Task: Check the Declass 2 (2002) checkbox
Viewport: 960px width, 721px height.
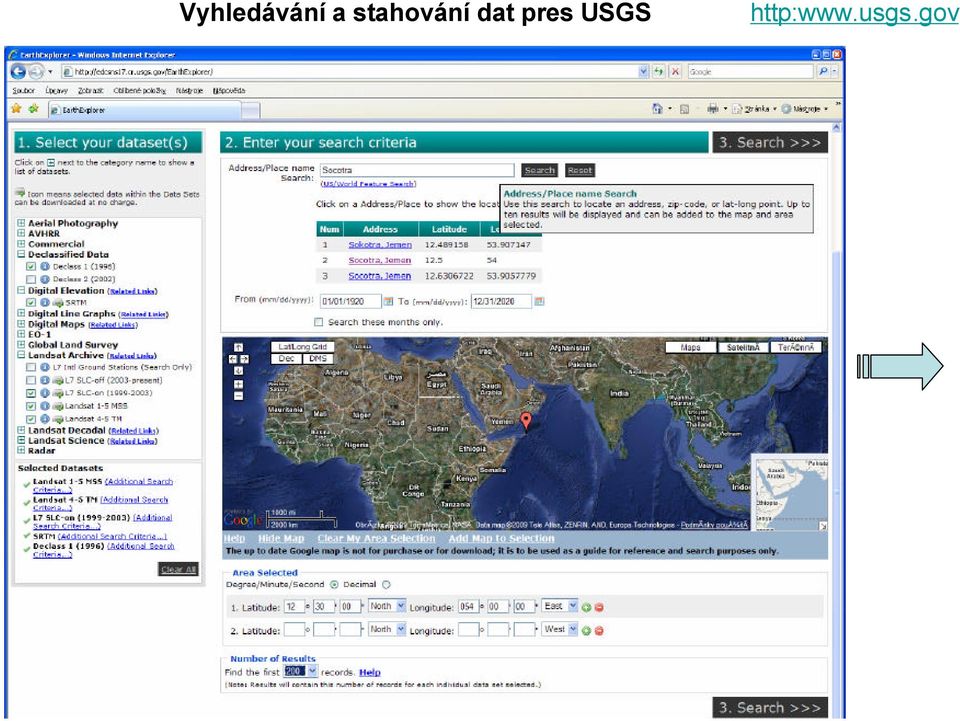Action: pyautogui.click(x=31, y=279)
